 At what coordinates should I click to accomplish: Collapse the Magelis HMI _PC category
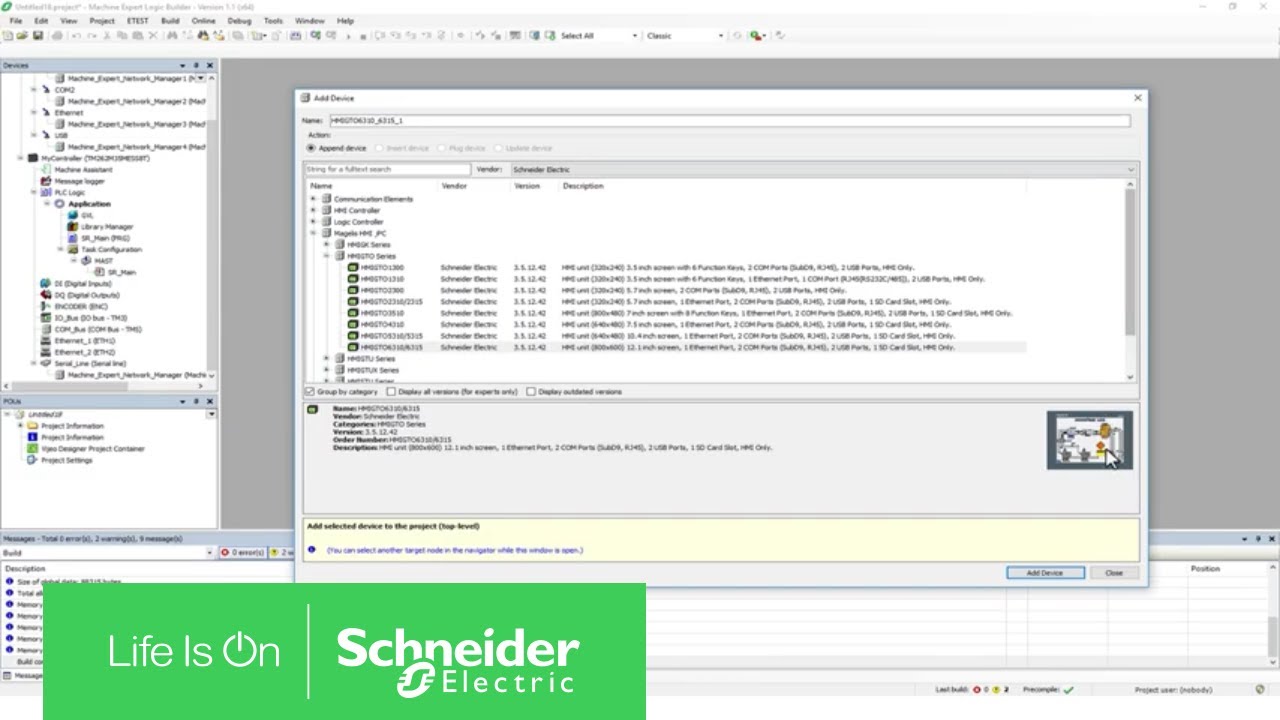[x=313, y=233]
